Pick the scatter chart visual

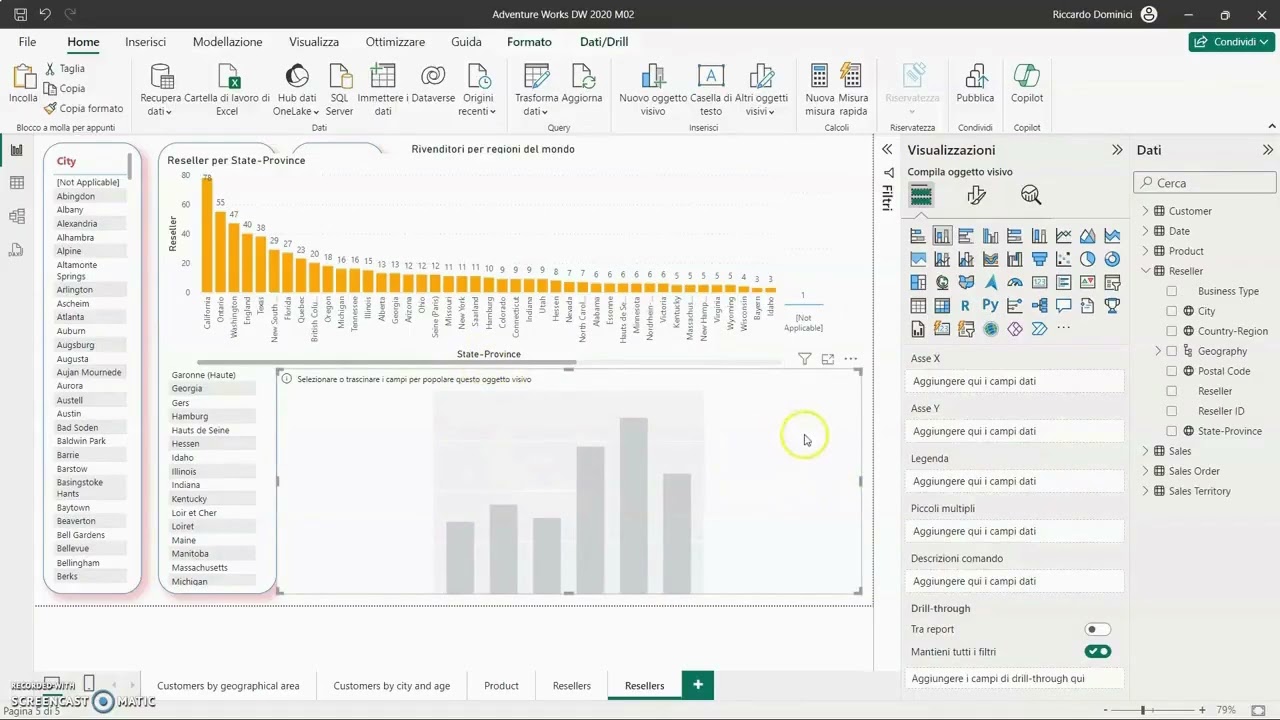[1063, 259]
